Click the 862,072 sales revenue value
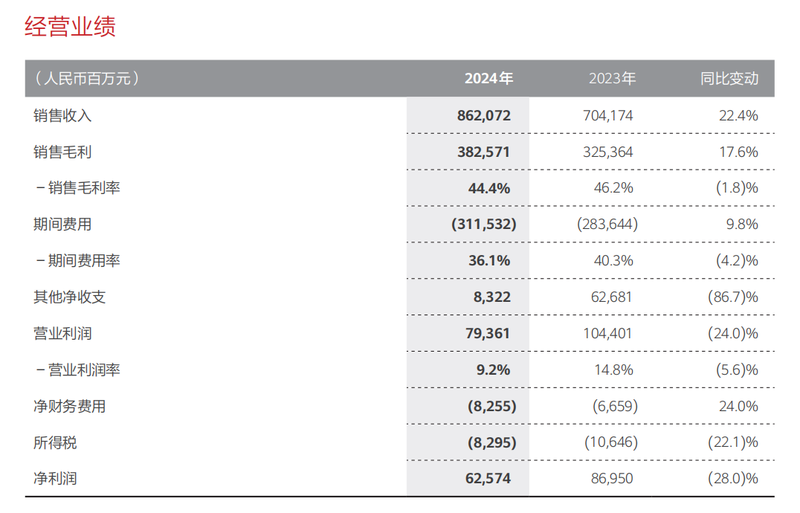Image resolution: width=800 pixels, height=513 pixels. point(484,115)
